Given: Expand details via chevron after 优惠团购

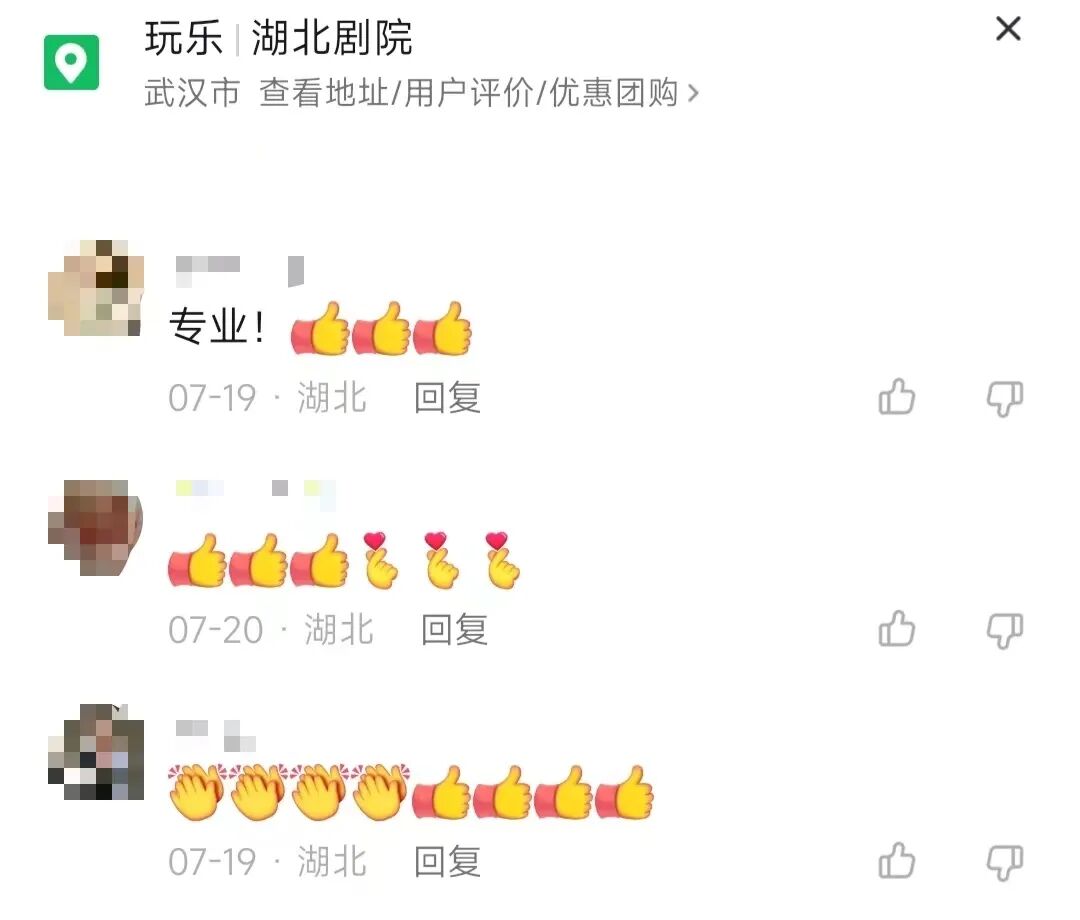Looking at the screenshot, I should click(693, 94).
